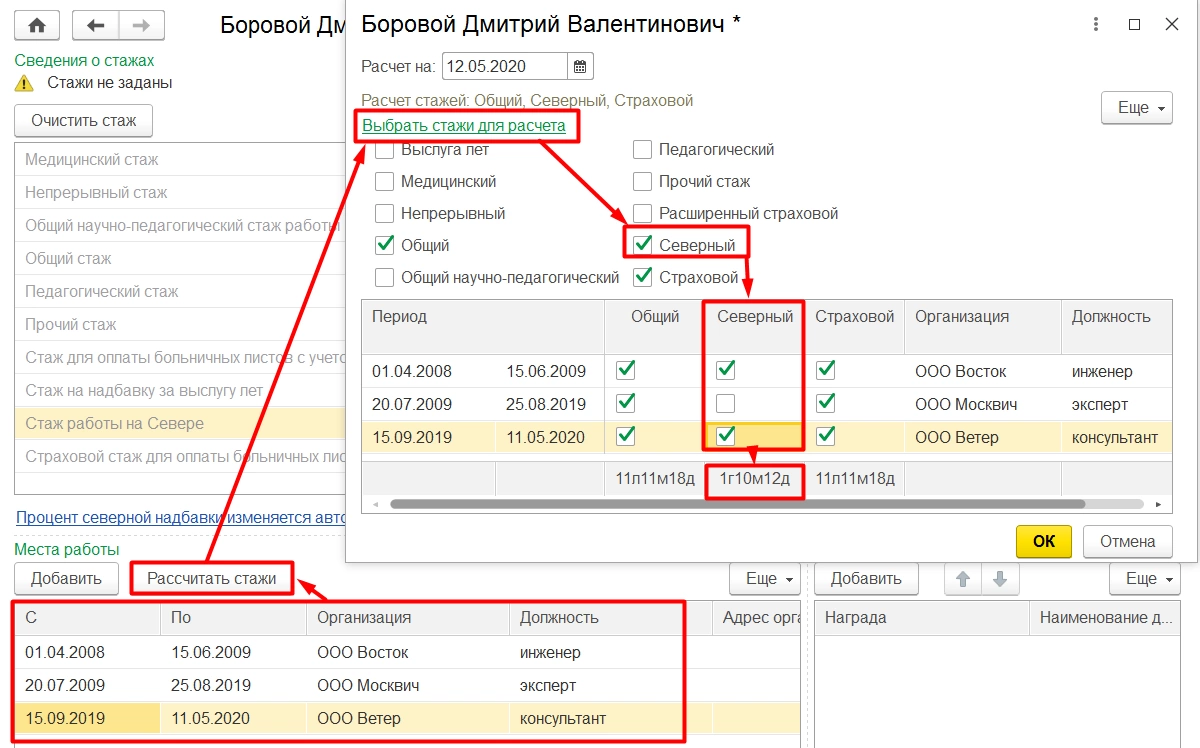The width and height of the screenshot is (1200, 748).
Task: Click Организация column header in dialog
Action: tap(982, 326)
